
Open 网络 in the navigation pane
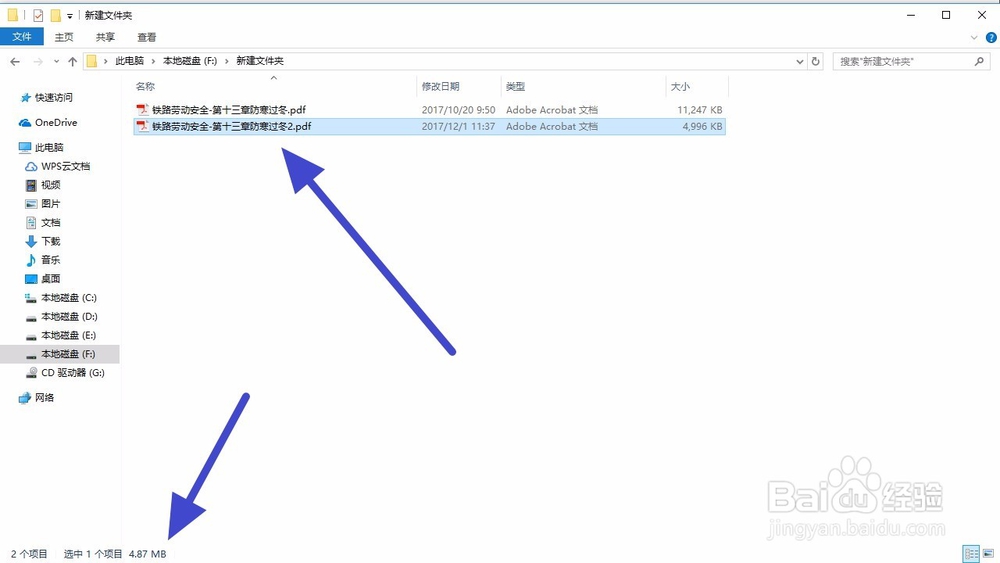click(45, 398)
